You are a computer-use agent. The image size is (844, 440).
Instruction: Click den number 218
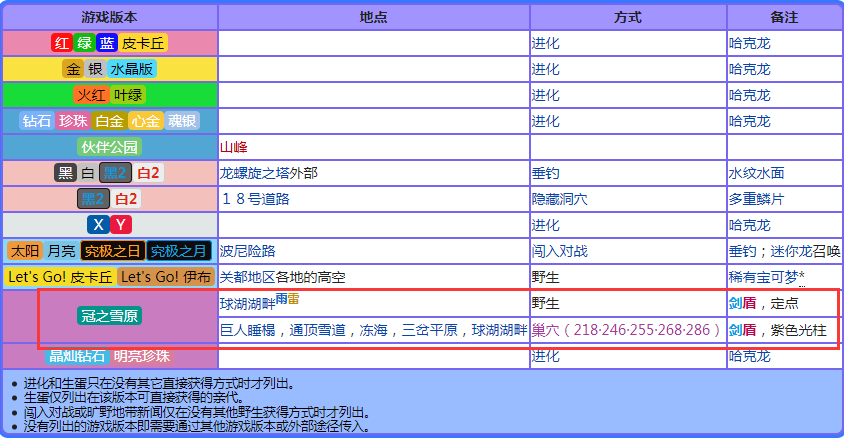[x=585, y=330]
